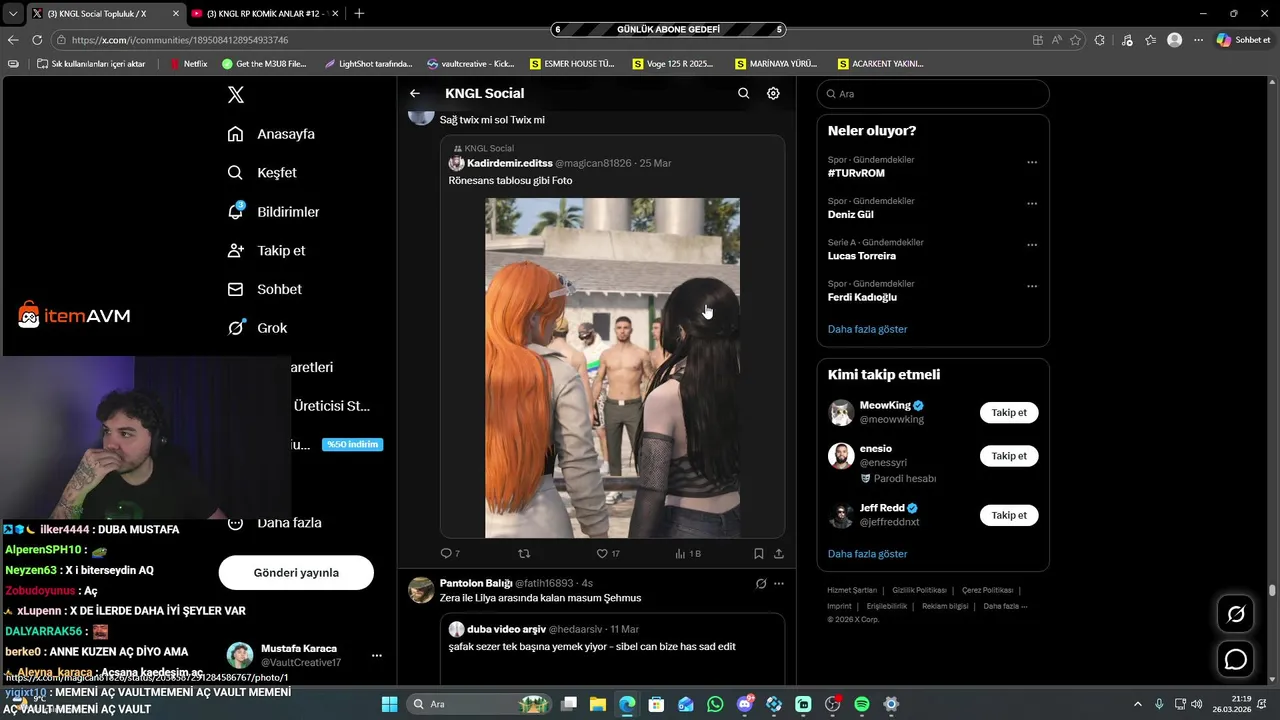1280x720 pixels.
Task: Like the post with 17 likes
Action: coord(608,553)
